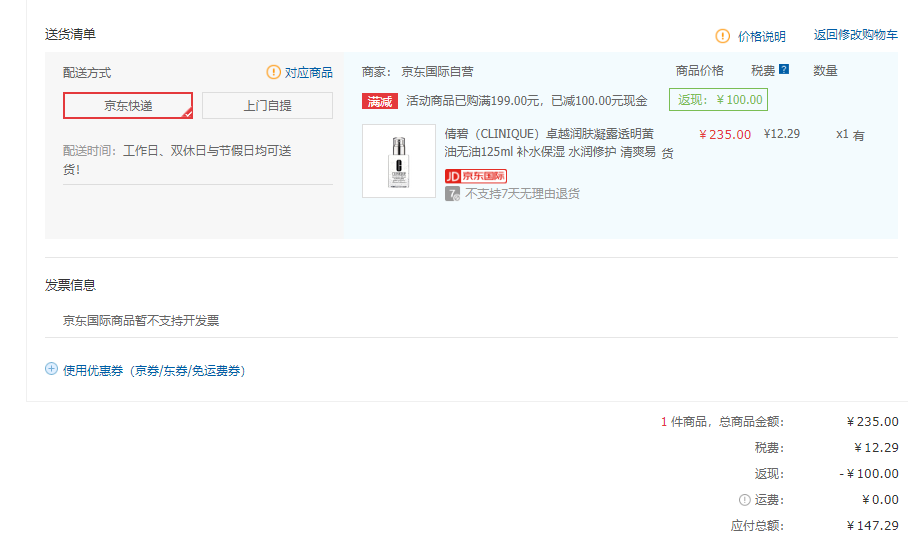908x537 pixels.
Task: Click 京东国际商品暂不支持开发票 notice
Action: tap(141, 320)
